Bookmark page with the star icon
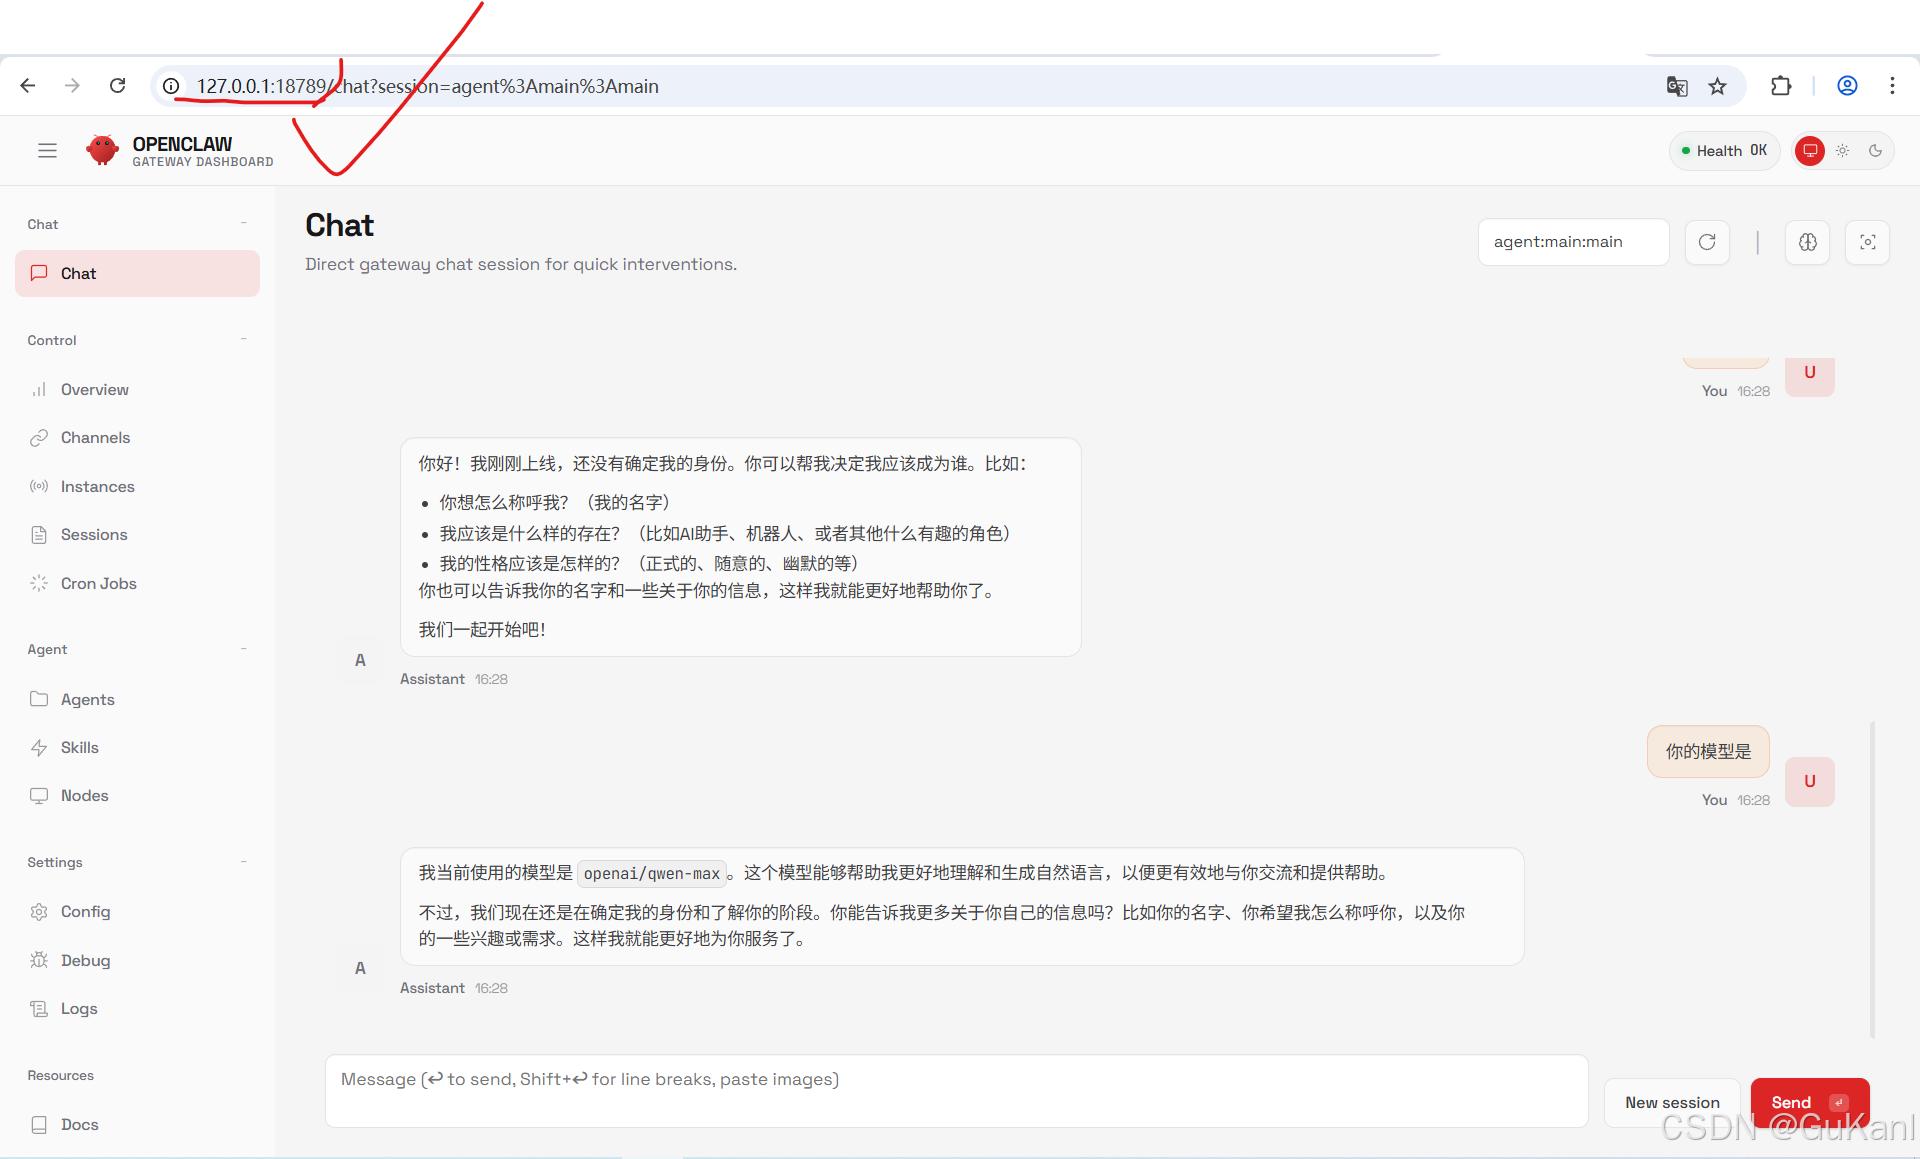The width and height of the screenshot is (1920, 1159). tap(1717, 86)
